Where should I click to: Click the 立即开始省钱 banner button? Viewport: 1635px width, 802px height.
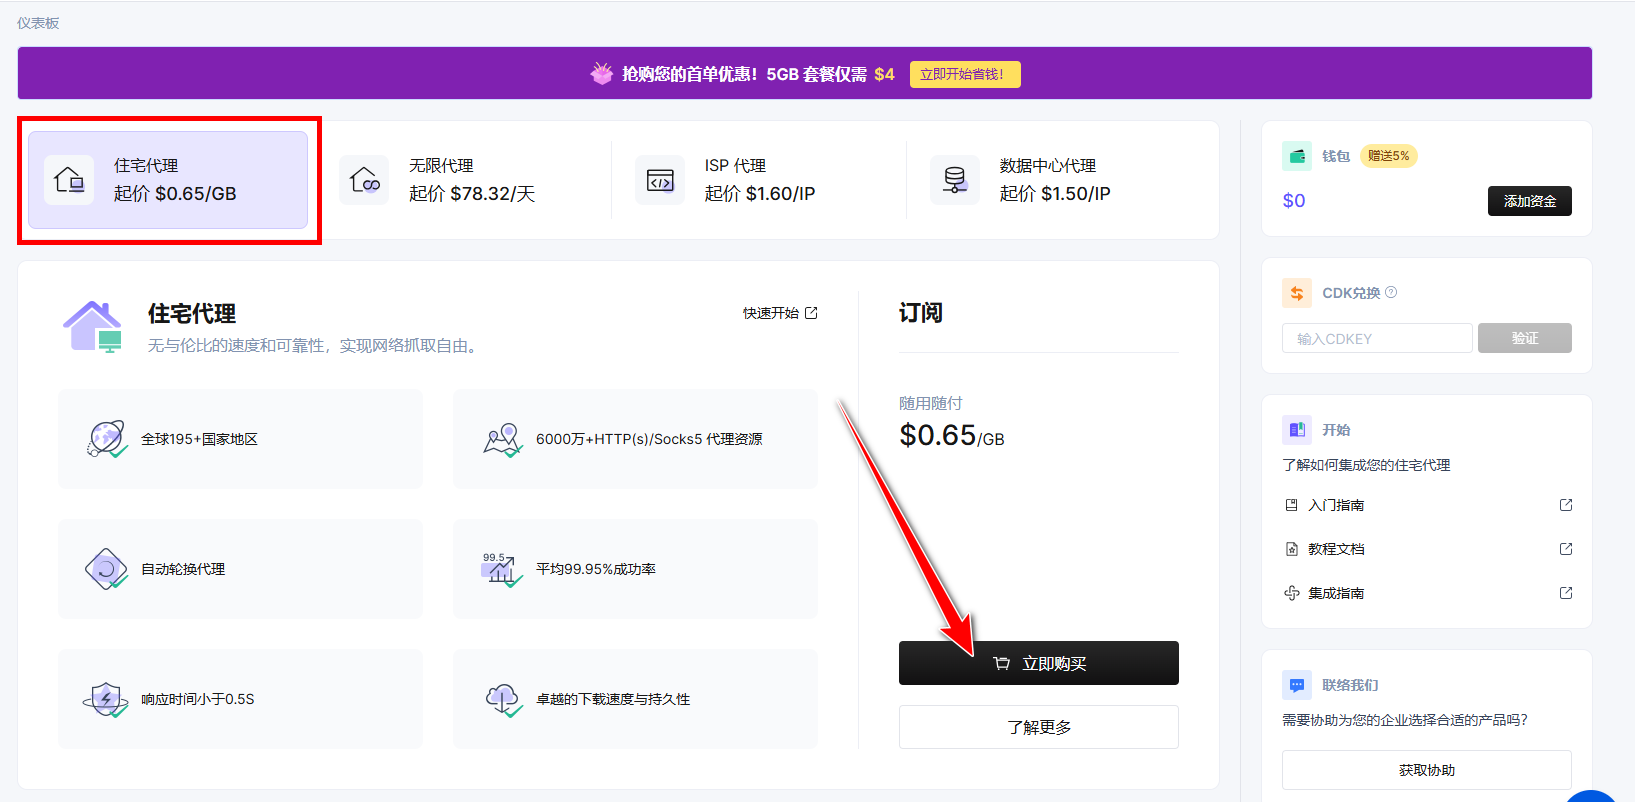coord(965,74)
